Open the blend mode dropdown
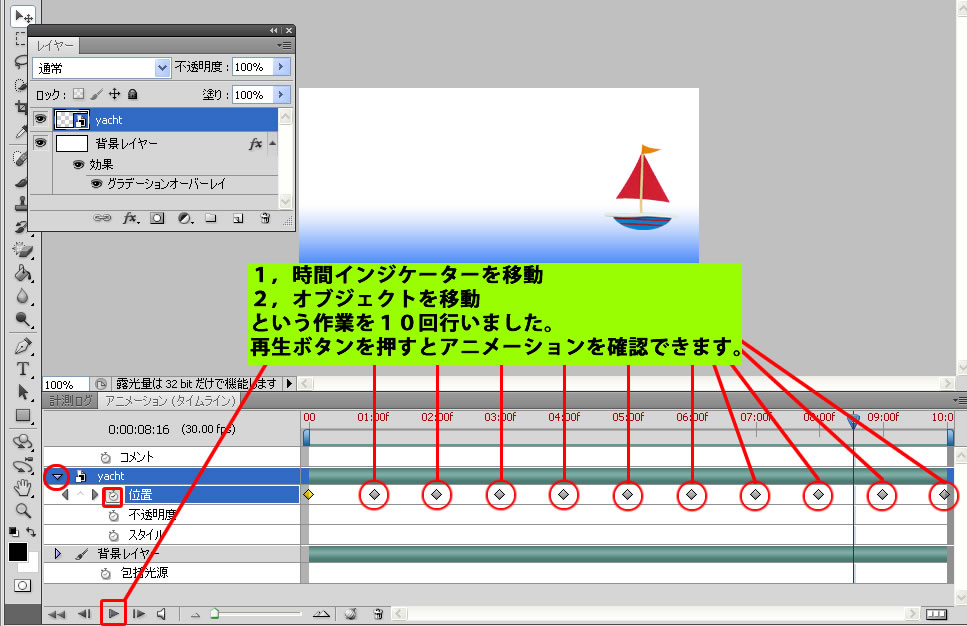Viewport: 967px width, 626px height. (x=162, y=68)
